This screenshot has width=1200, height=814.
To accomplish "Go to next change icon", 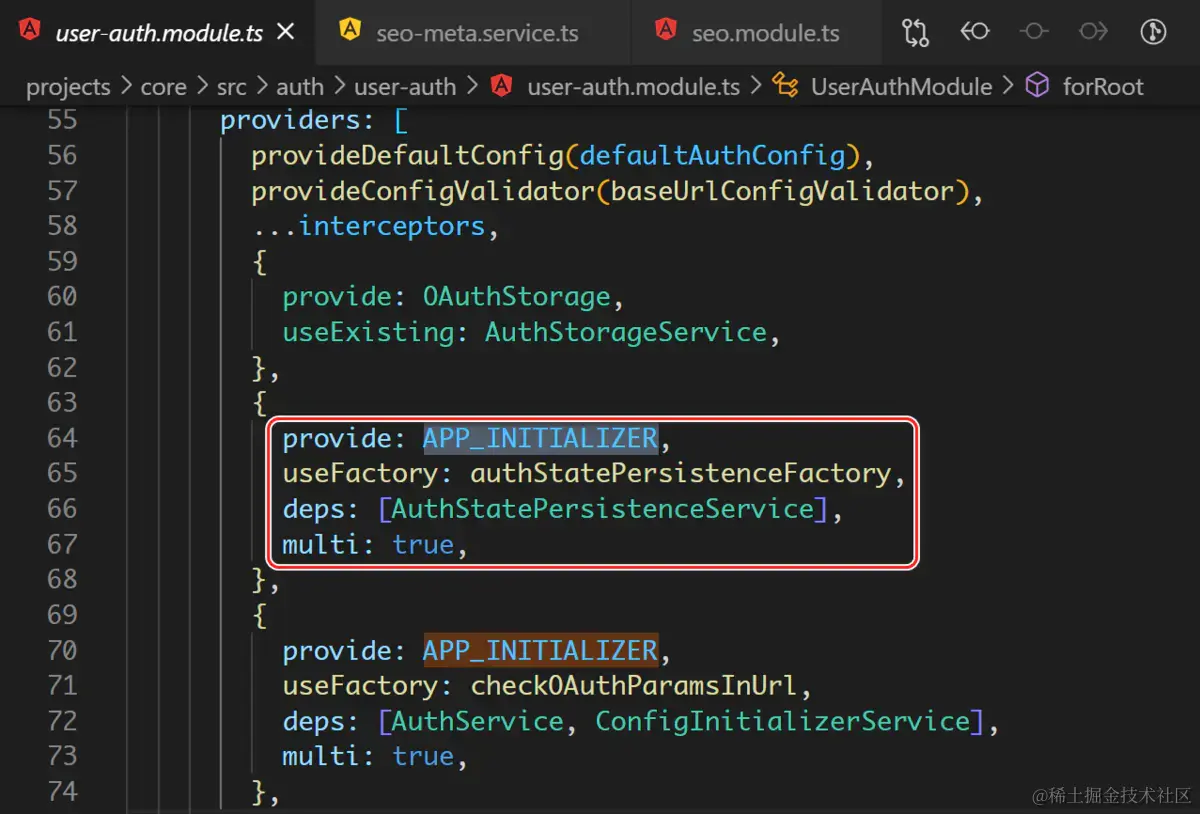I will [1093, 32].
